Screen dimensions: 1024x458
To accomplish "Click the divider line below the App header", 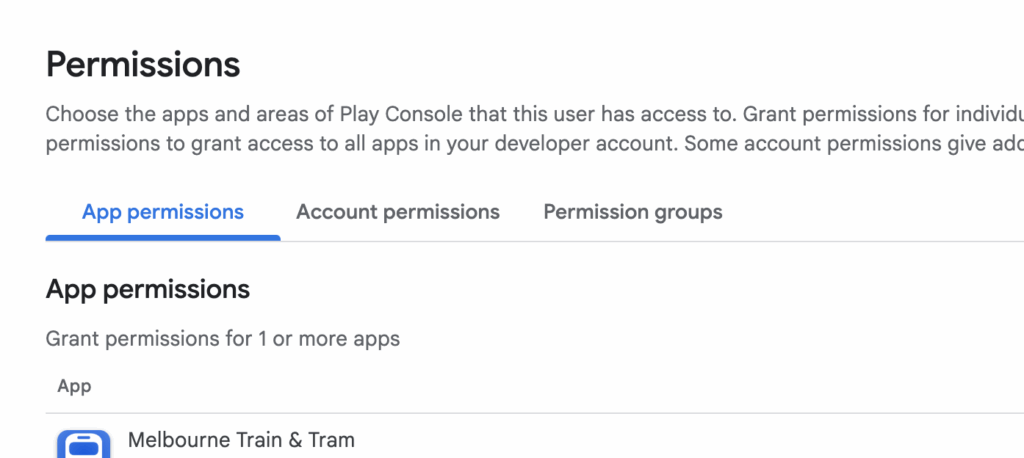I will click(x=500, y=413).
